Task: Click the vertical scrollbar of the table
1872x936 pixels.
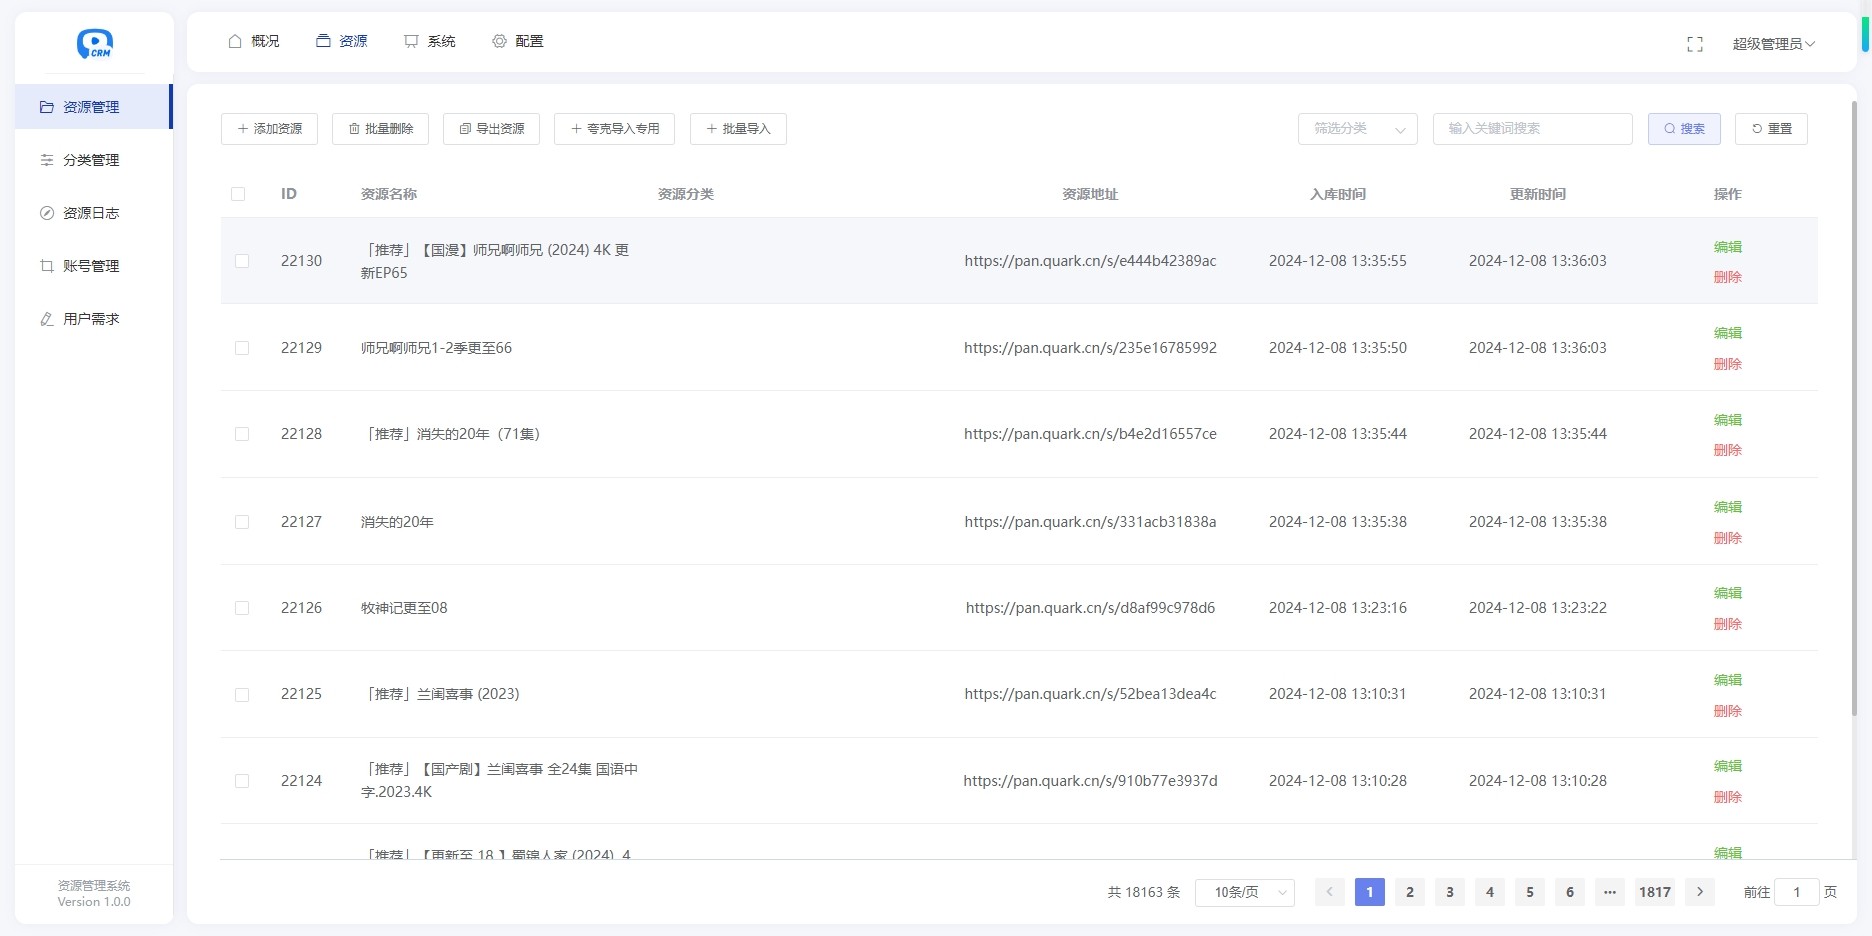Action: (1854, 400)
